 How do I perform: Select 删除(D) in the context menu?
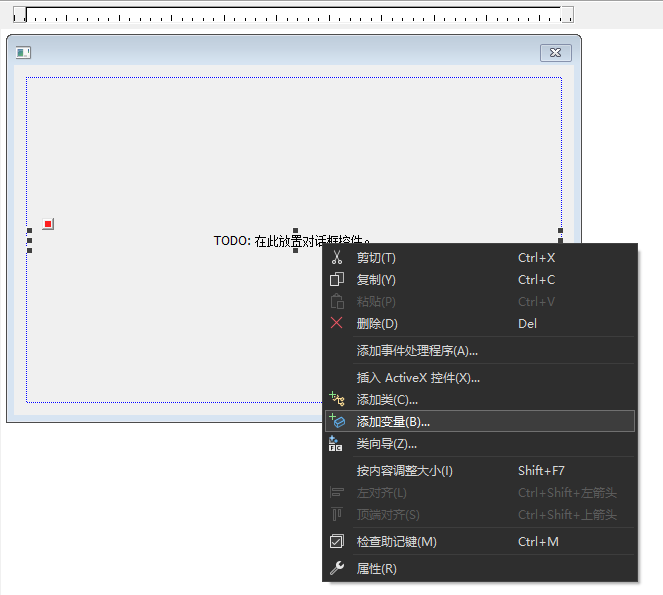click(480, 324)
